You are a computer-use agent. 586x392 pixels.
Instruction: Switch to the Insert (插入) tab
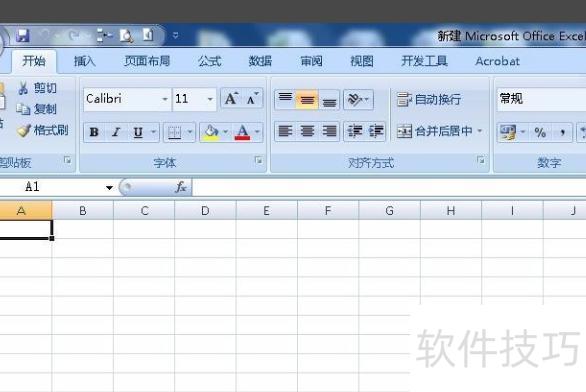pyautogui.click(x=84, y=61)
